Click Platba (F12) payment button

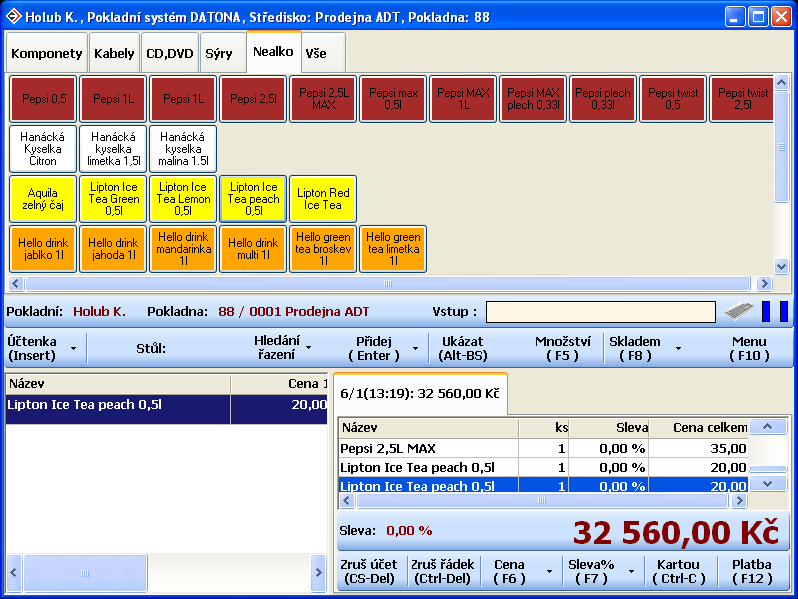(752, 572)
